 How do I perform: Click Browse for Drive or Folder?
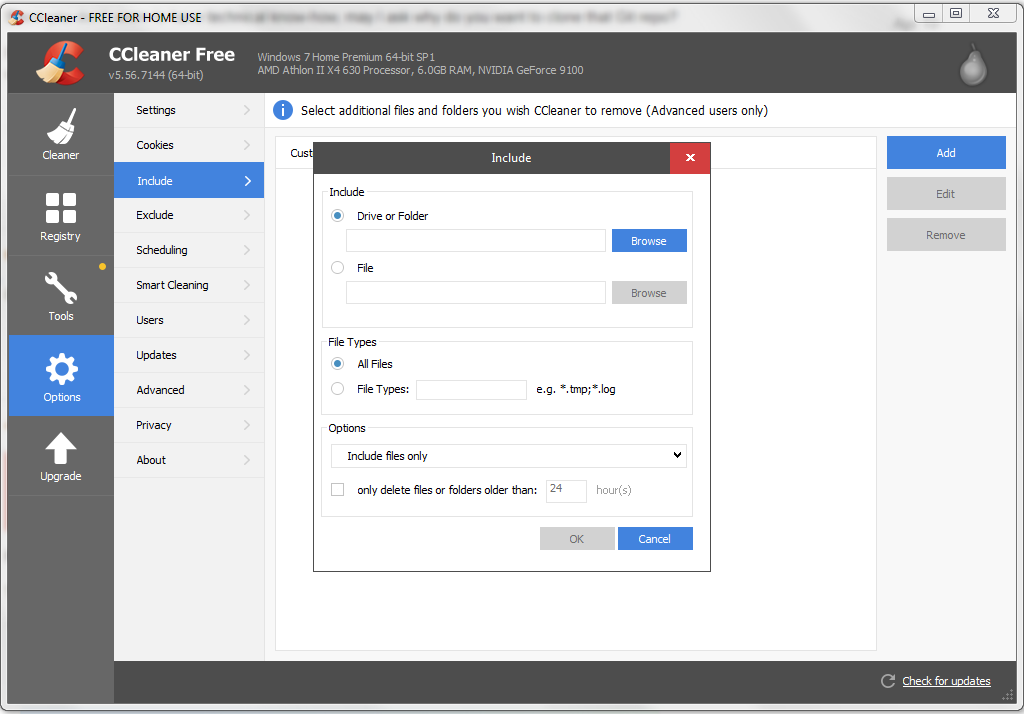click(649, 240)
